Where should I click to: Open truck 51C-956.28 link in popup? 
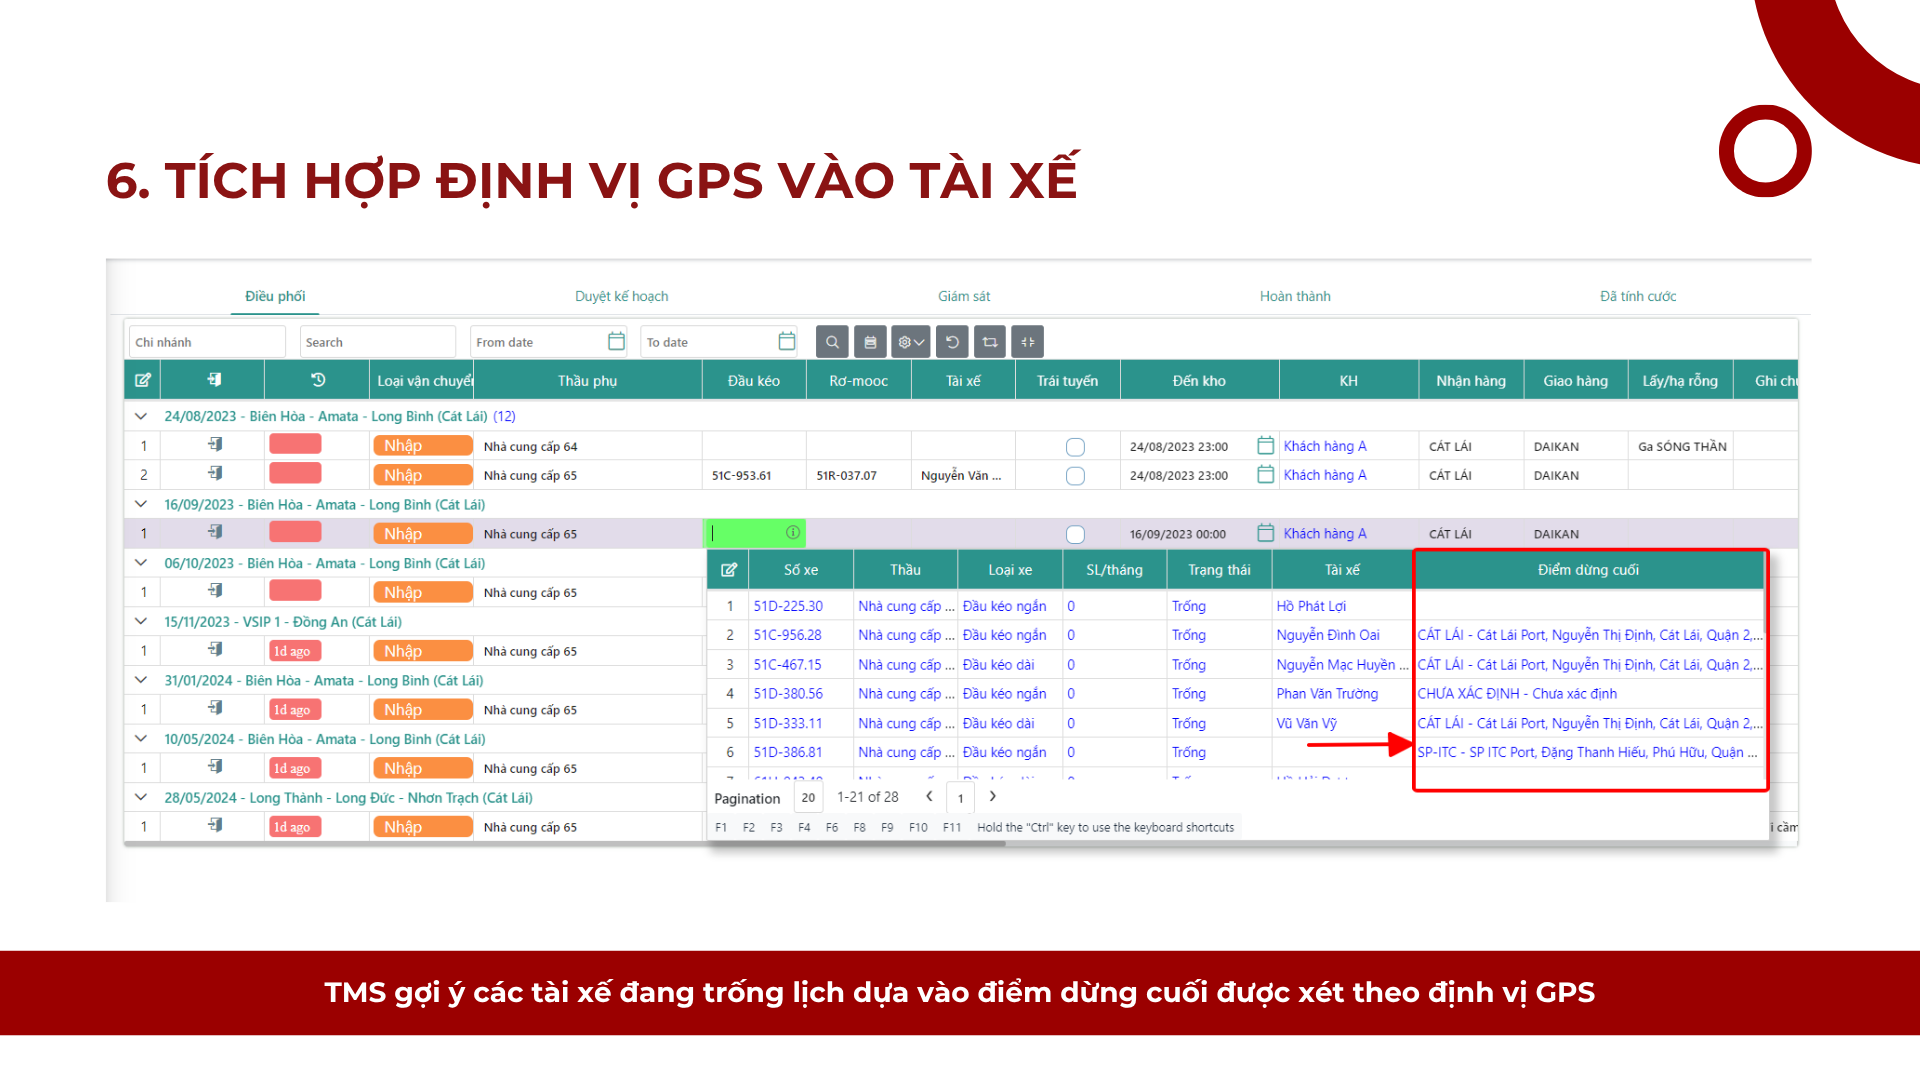point(787,635)
